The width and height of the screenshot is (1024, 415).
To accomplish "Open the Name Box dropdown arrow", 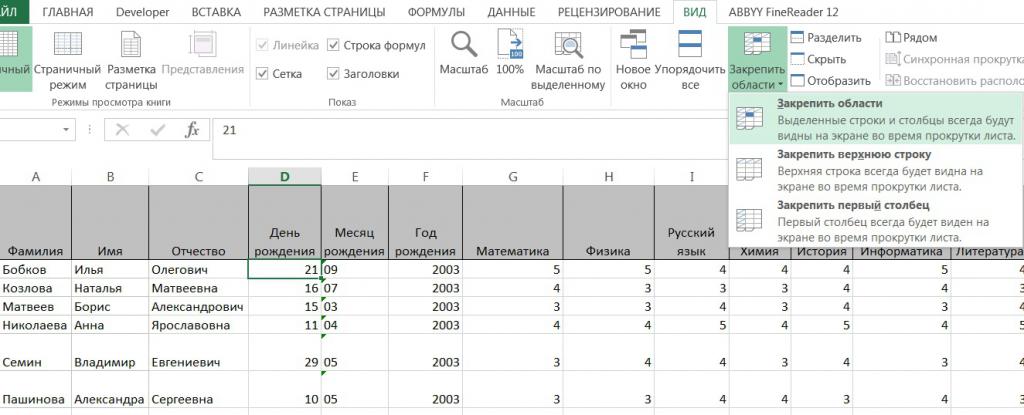I will [x=65, y=130].
